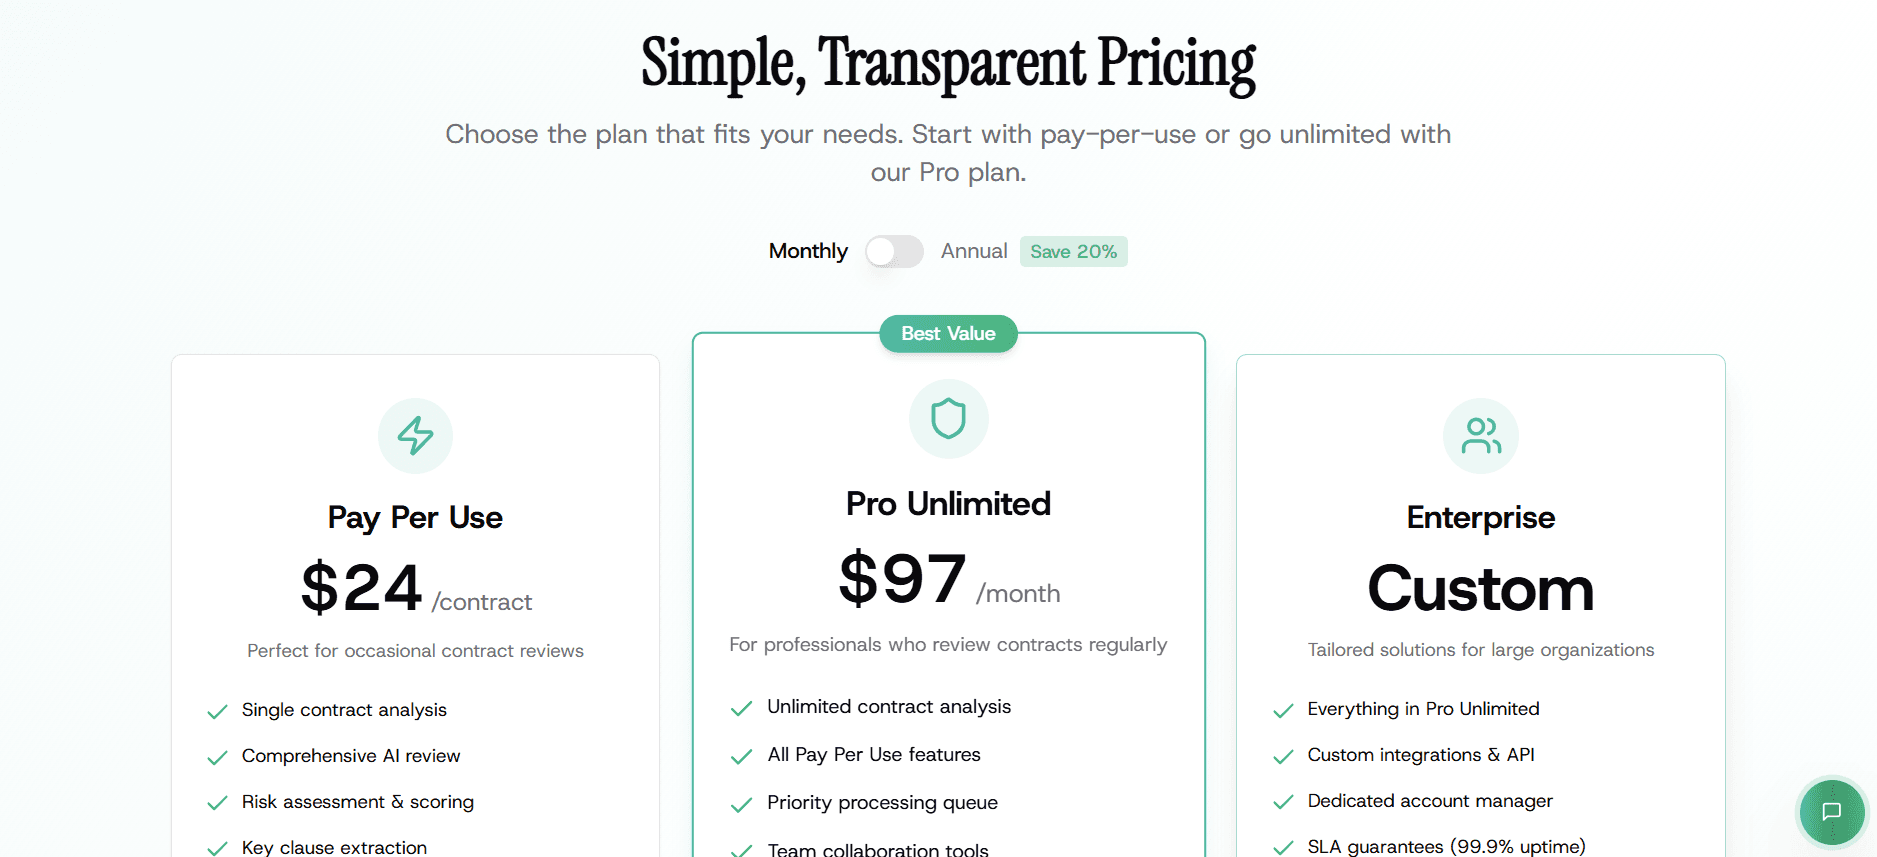Viewport: 1877px width, 857px height.
Task: Click the Best Value badge
Action: (948, 334)
